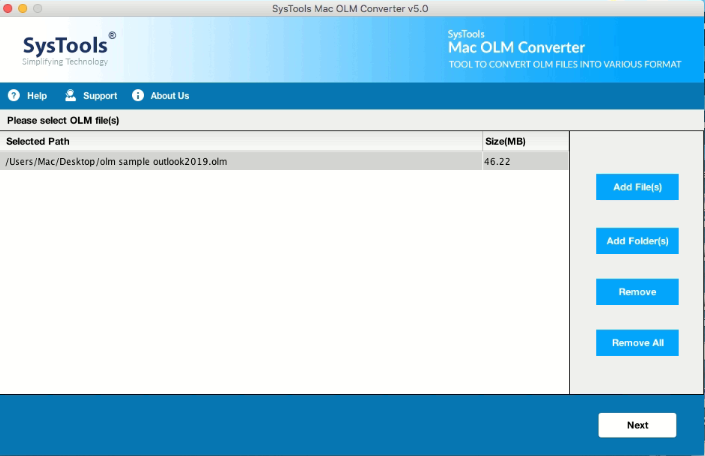This screenshot has height=456, width=705.
Task: Click the 'Please select OLM file(s)' label
Action: pos(63,121)
